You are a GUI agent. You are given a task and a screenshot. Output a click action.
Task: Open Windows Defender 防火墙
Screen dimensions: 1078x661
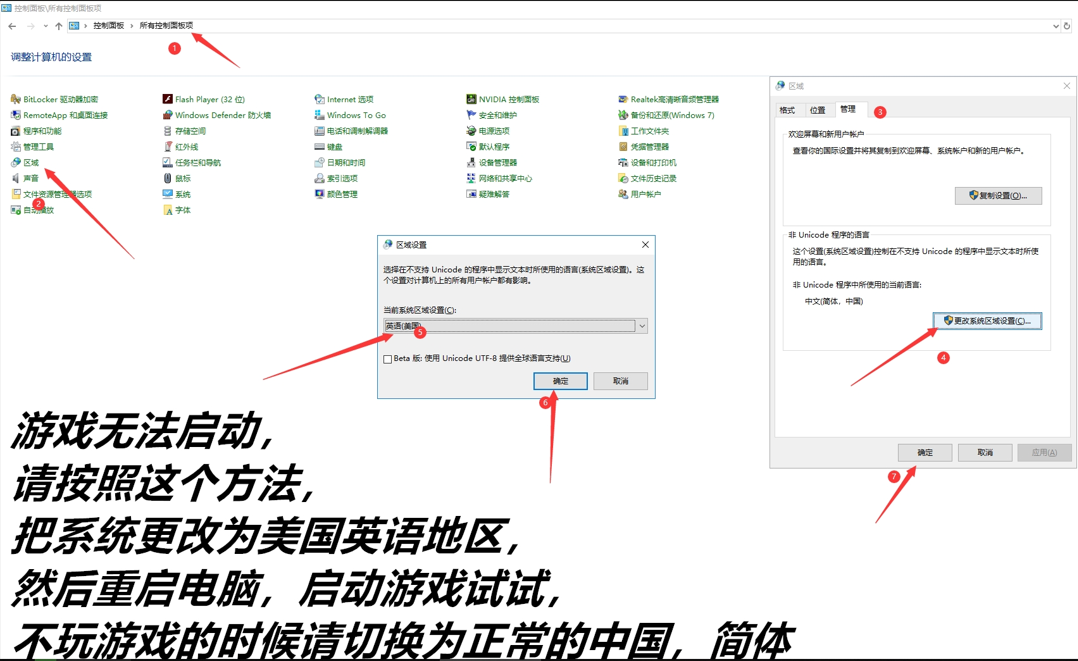click(x=222, y=116)
